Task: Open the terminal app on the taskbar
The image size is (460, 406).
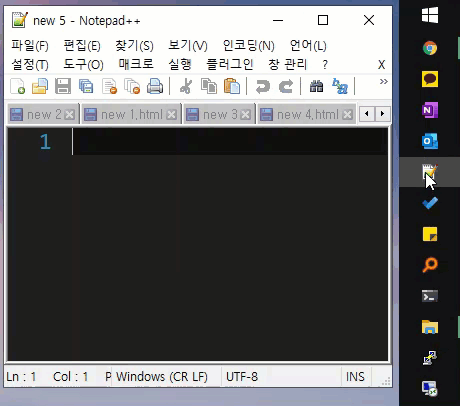Action: 430,296
